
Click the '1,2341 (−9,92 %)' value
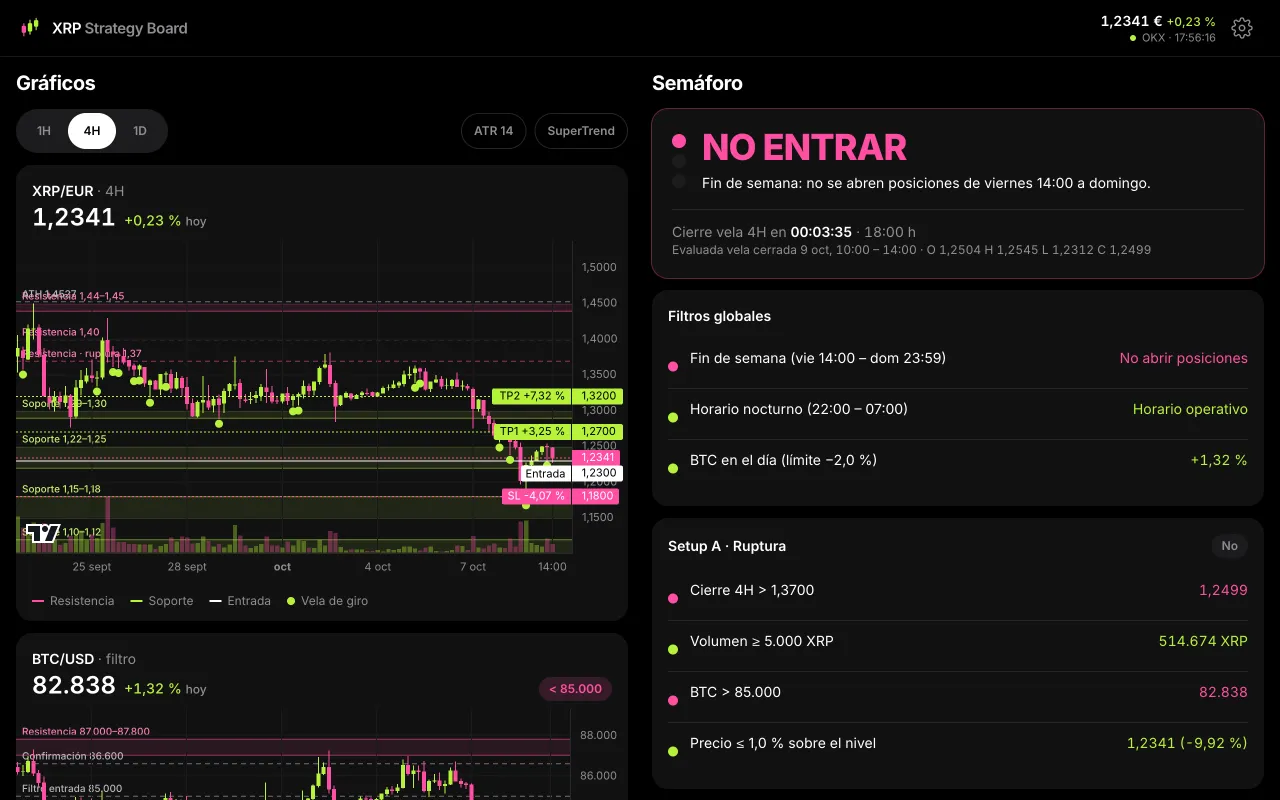[1187, 743]
